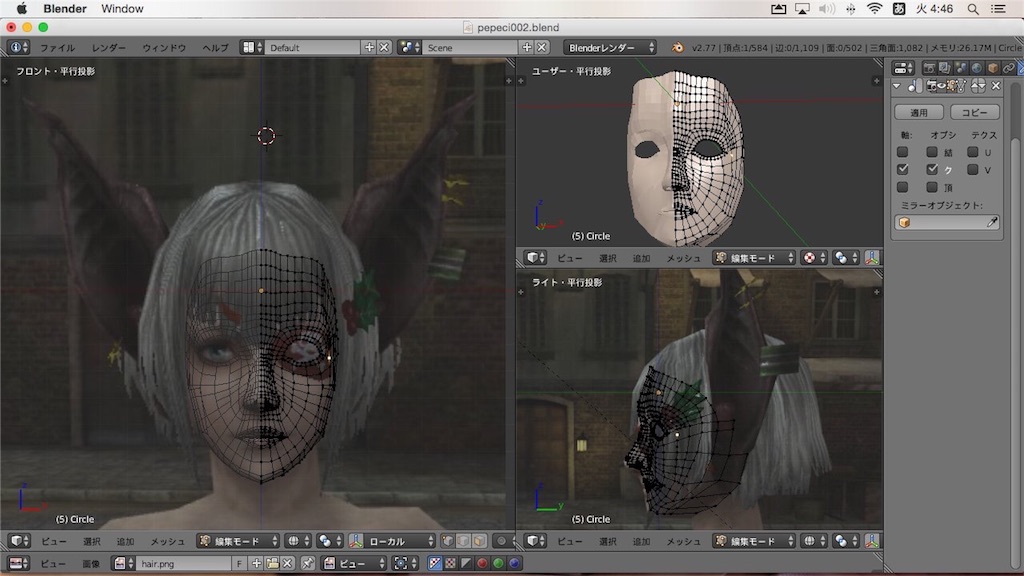Click the Blender logo in the info header
This screenshot has height=576, width=1024.
678,47
